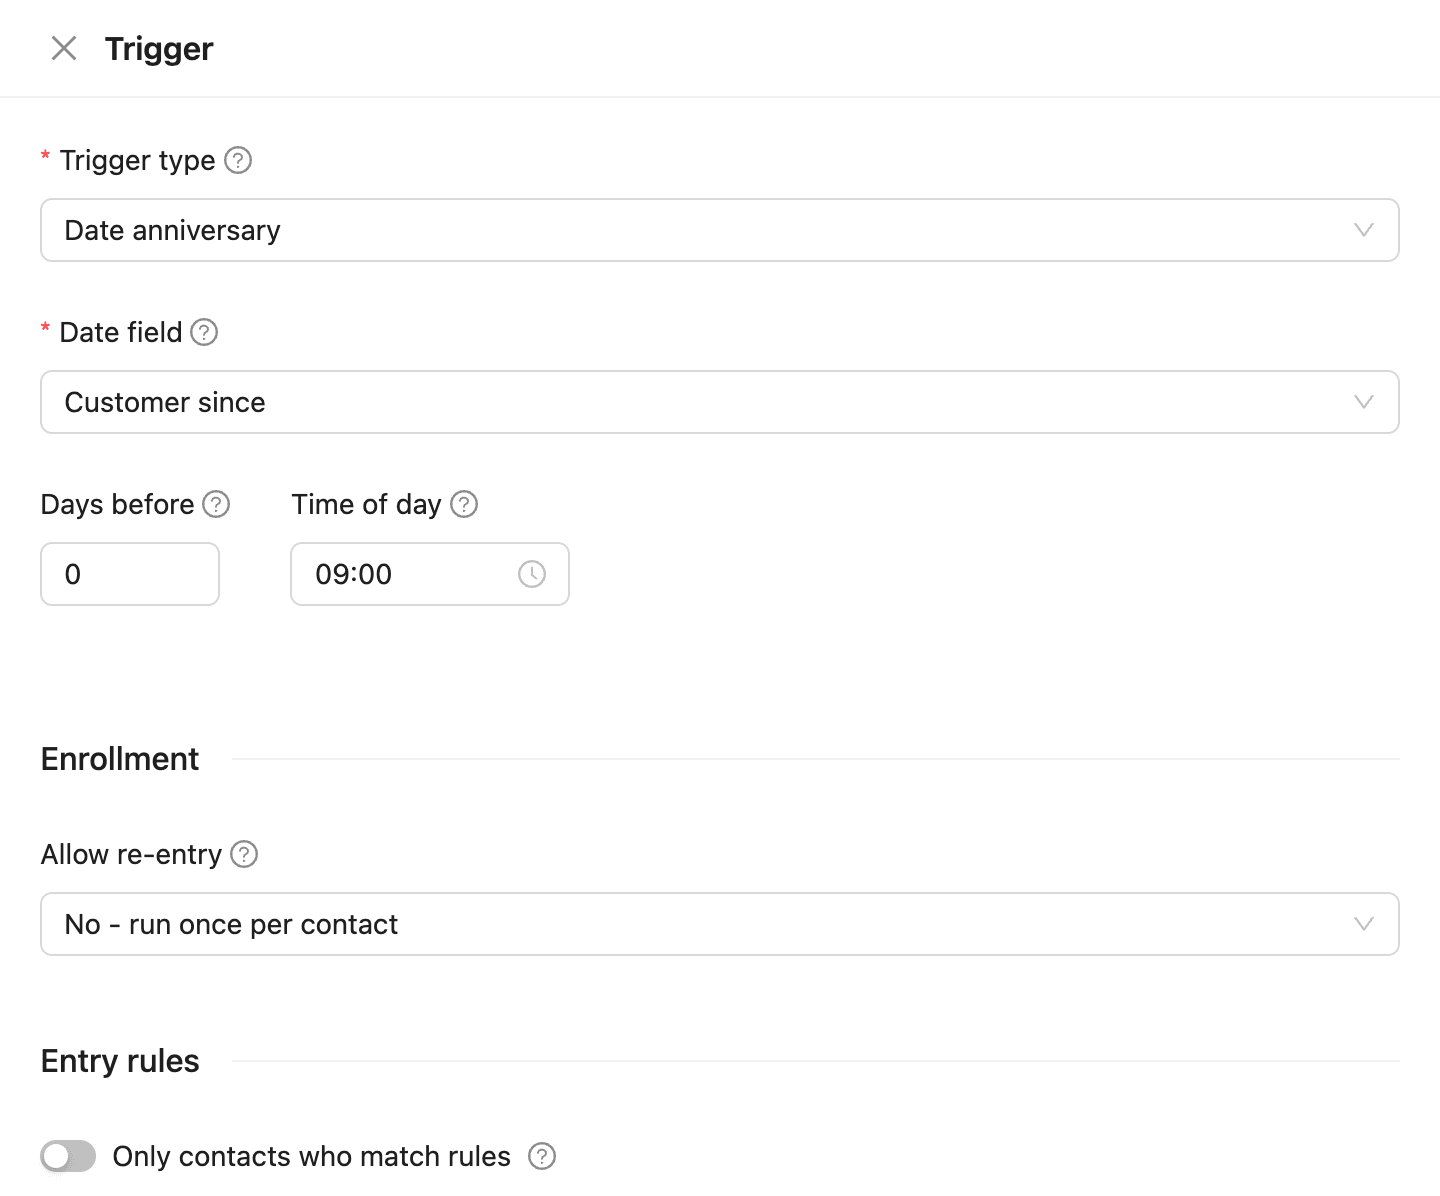1440x1196 pixels.
Task: Show help icon beside Time of day
Action: click(464, 504)
